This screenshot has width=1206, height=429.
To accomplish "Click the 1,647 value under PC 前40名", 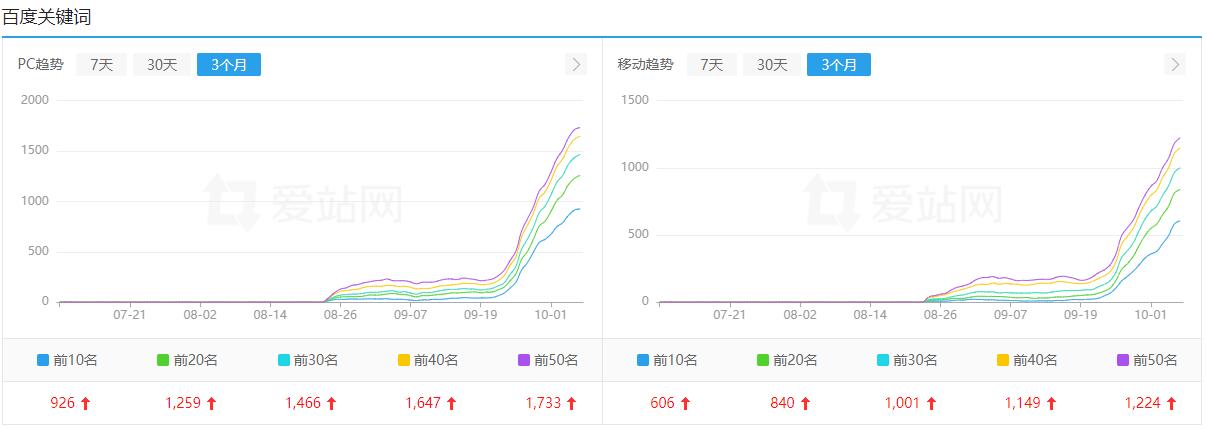I will click(422, 404).
